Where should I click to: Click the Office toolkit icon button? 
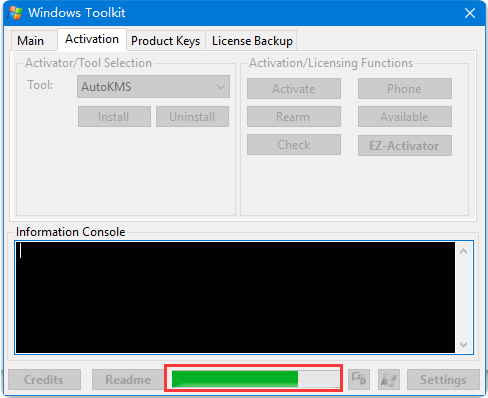tap(359, 379)
